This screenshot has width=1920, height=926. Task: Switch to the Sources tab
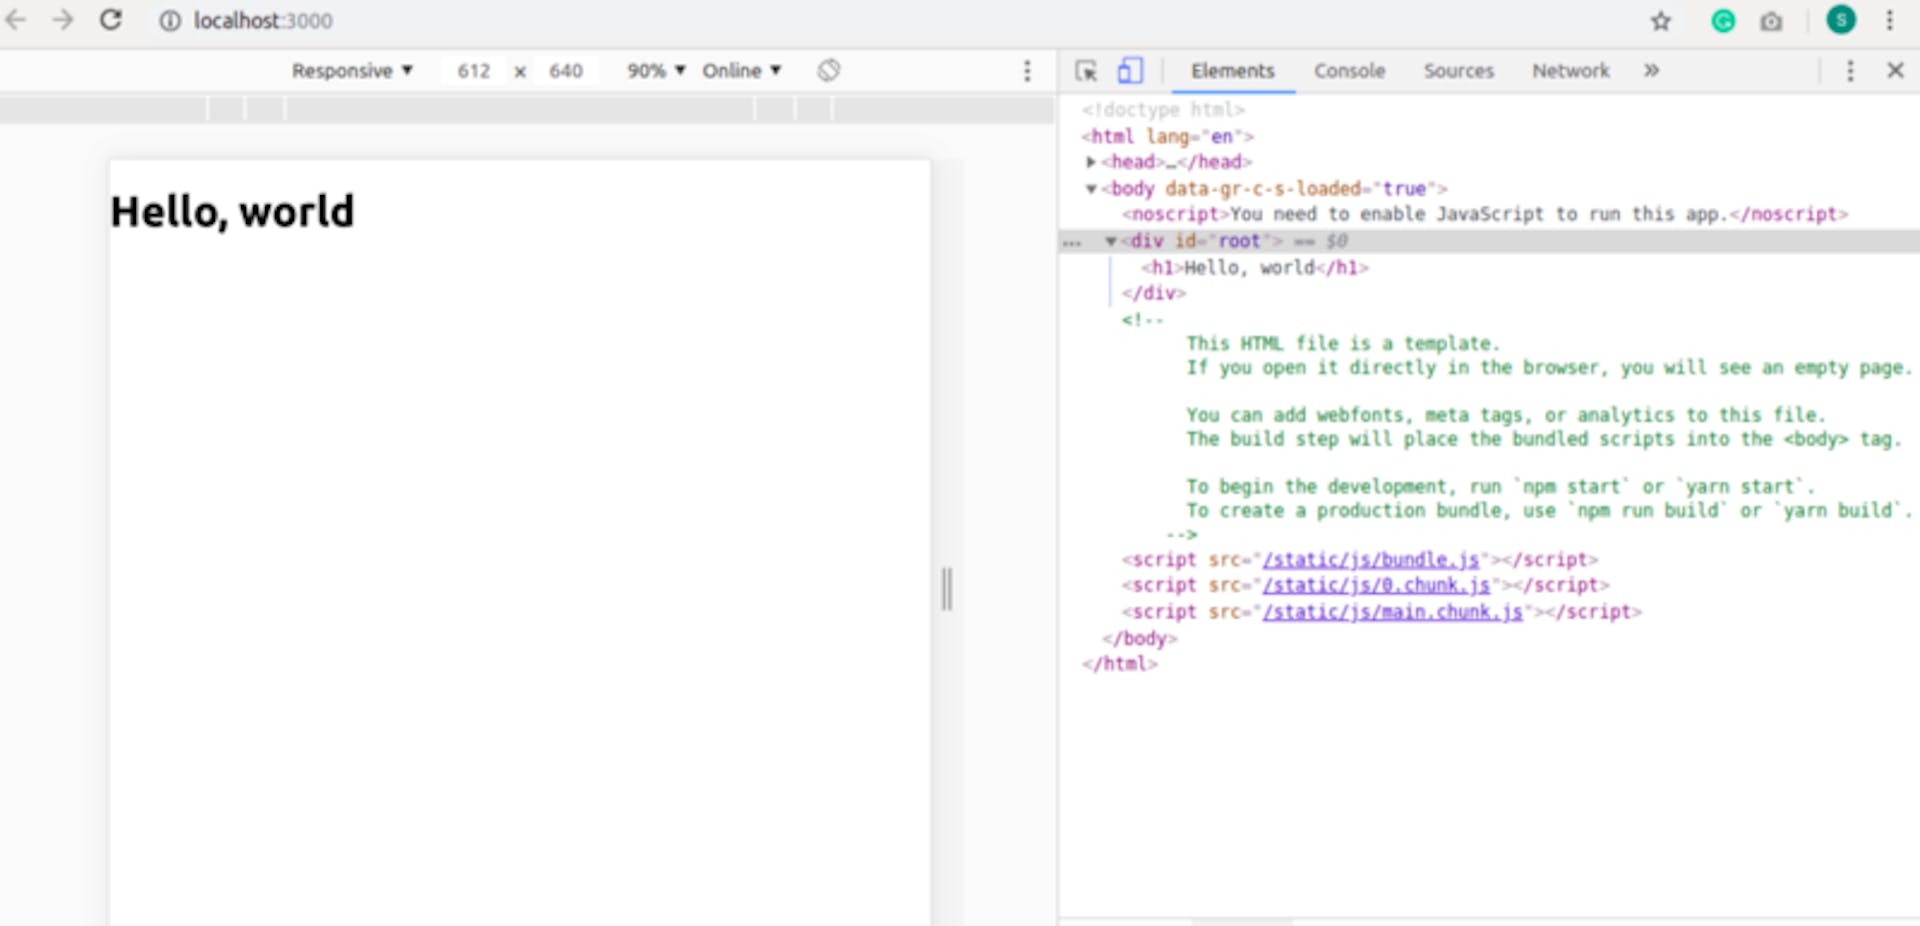click(1458, 71)
